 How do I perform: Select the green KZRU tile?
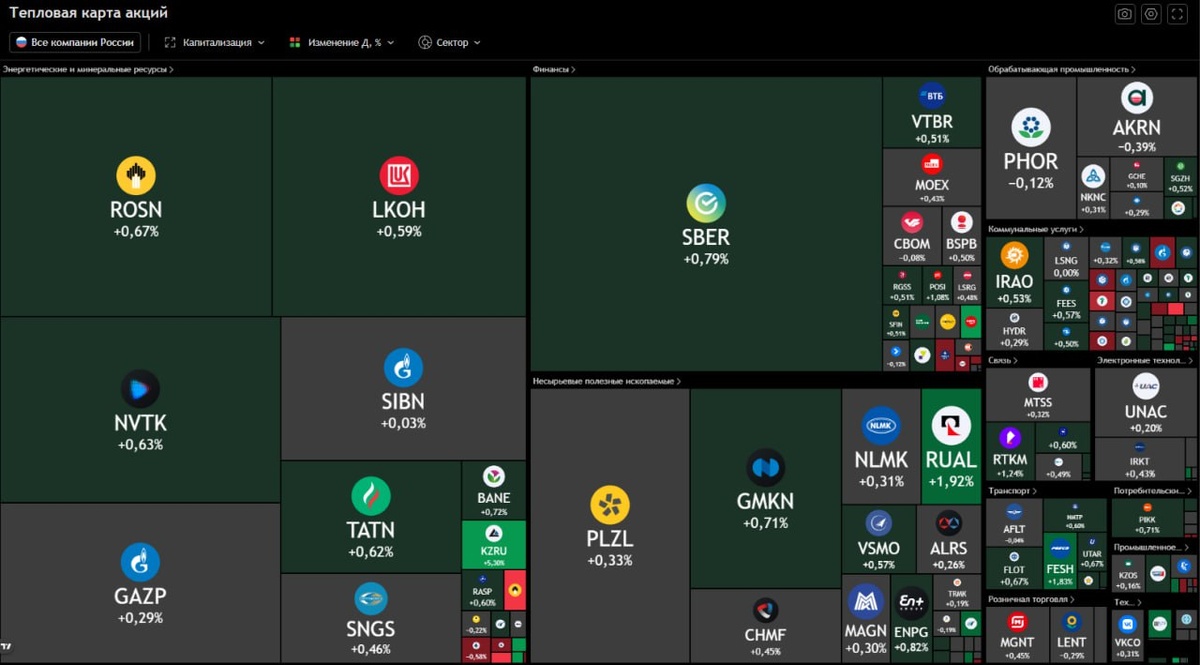click(x=493, y=545)
